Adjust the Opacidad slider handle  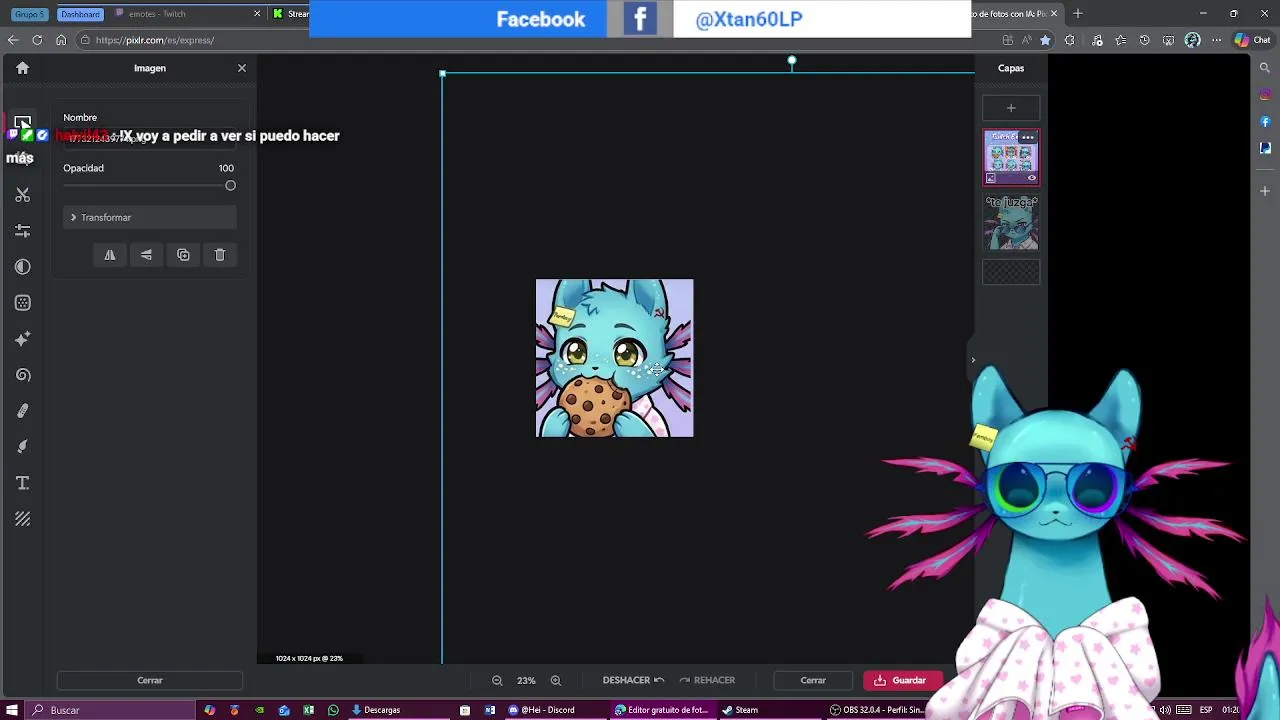tap(230, 186)
